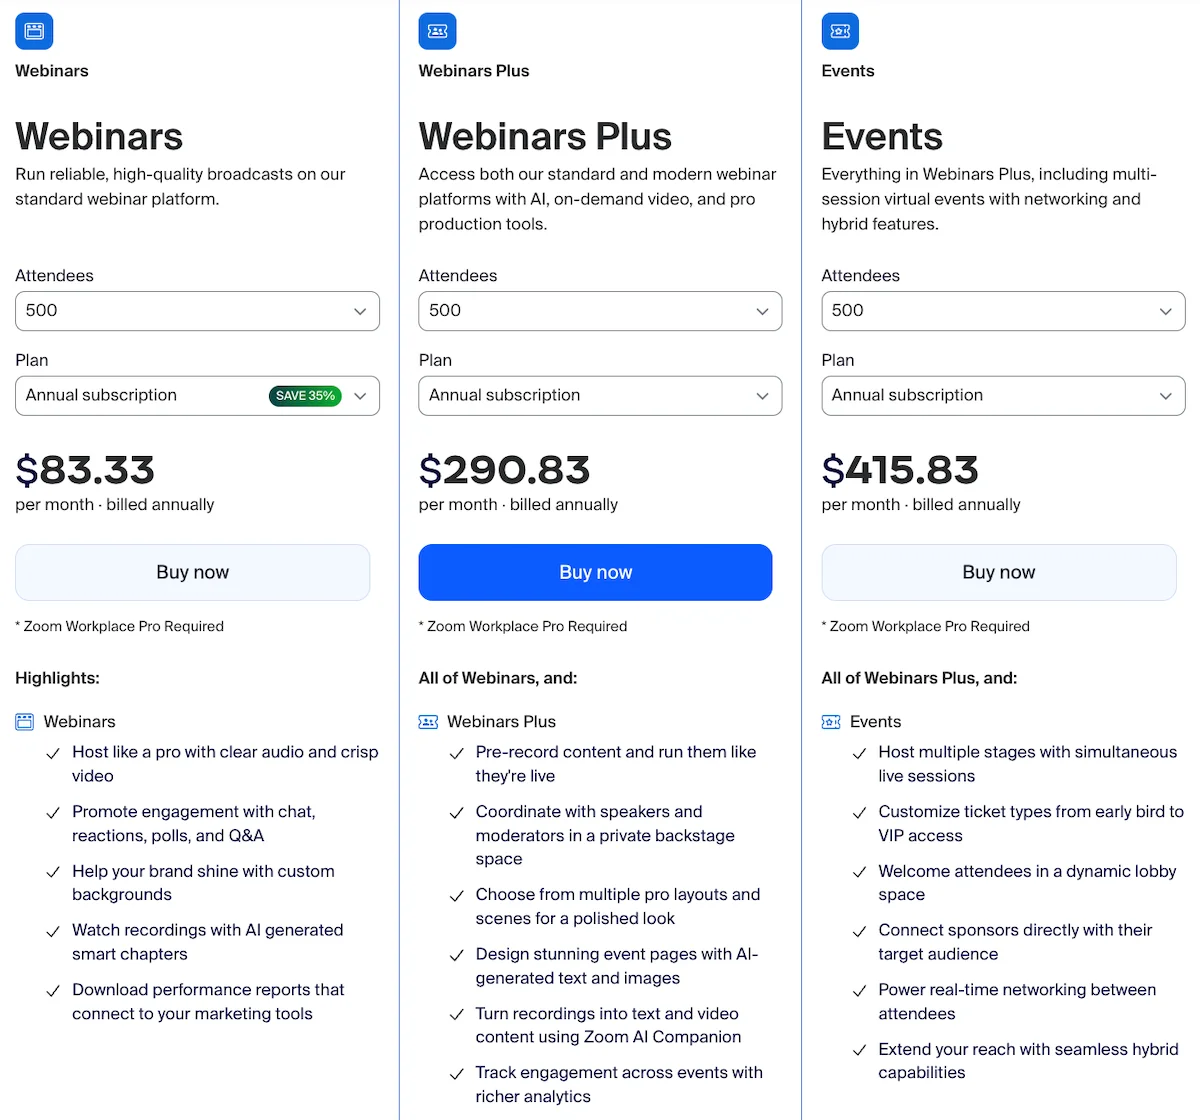The height and width of the screenshot is (1120, 1200).
Task: Click the Webinars calendar icon at the top
Action: tap(34, 30)
